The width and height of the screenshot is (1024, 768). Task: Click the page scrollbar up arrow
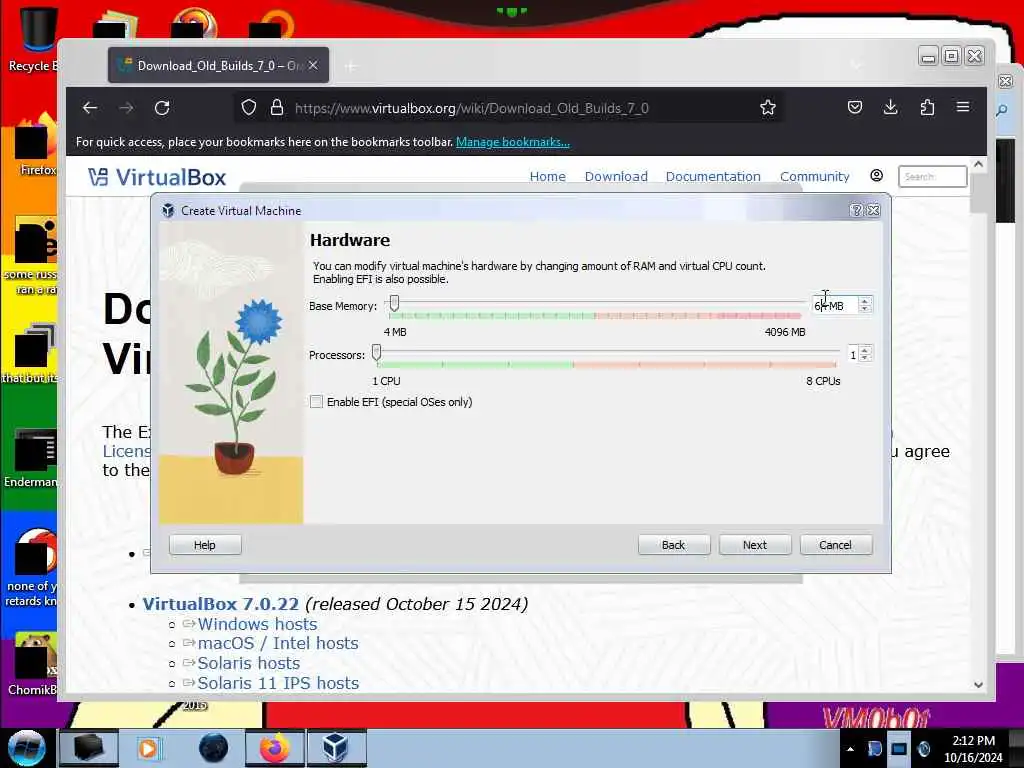click(x=978, y=165)
